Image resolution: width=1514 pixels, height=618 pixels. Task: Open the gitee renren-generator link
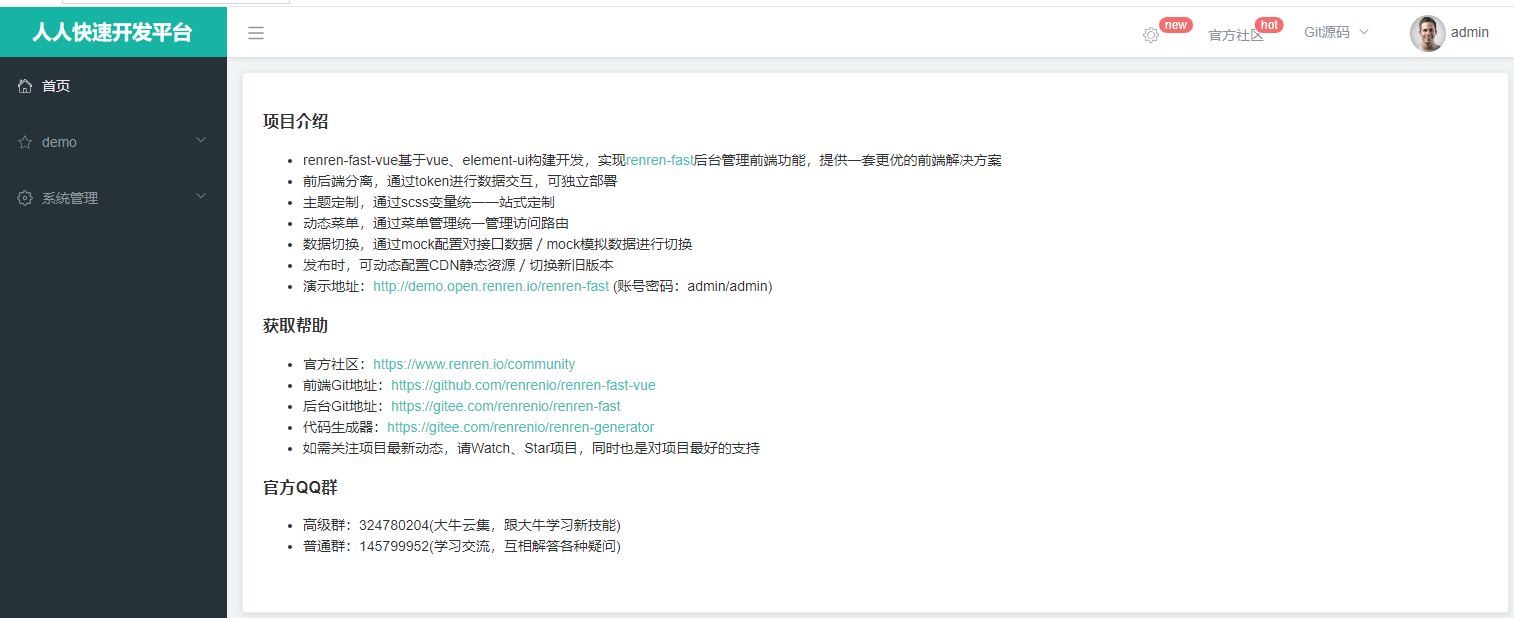tap(521, 427)
